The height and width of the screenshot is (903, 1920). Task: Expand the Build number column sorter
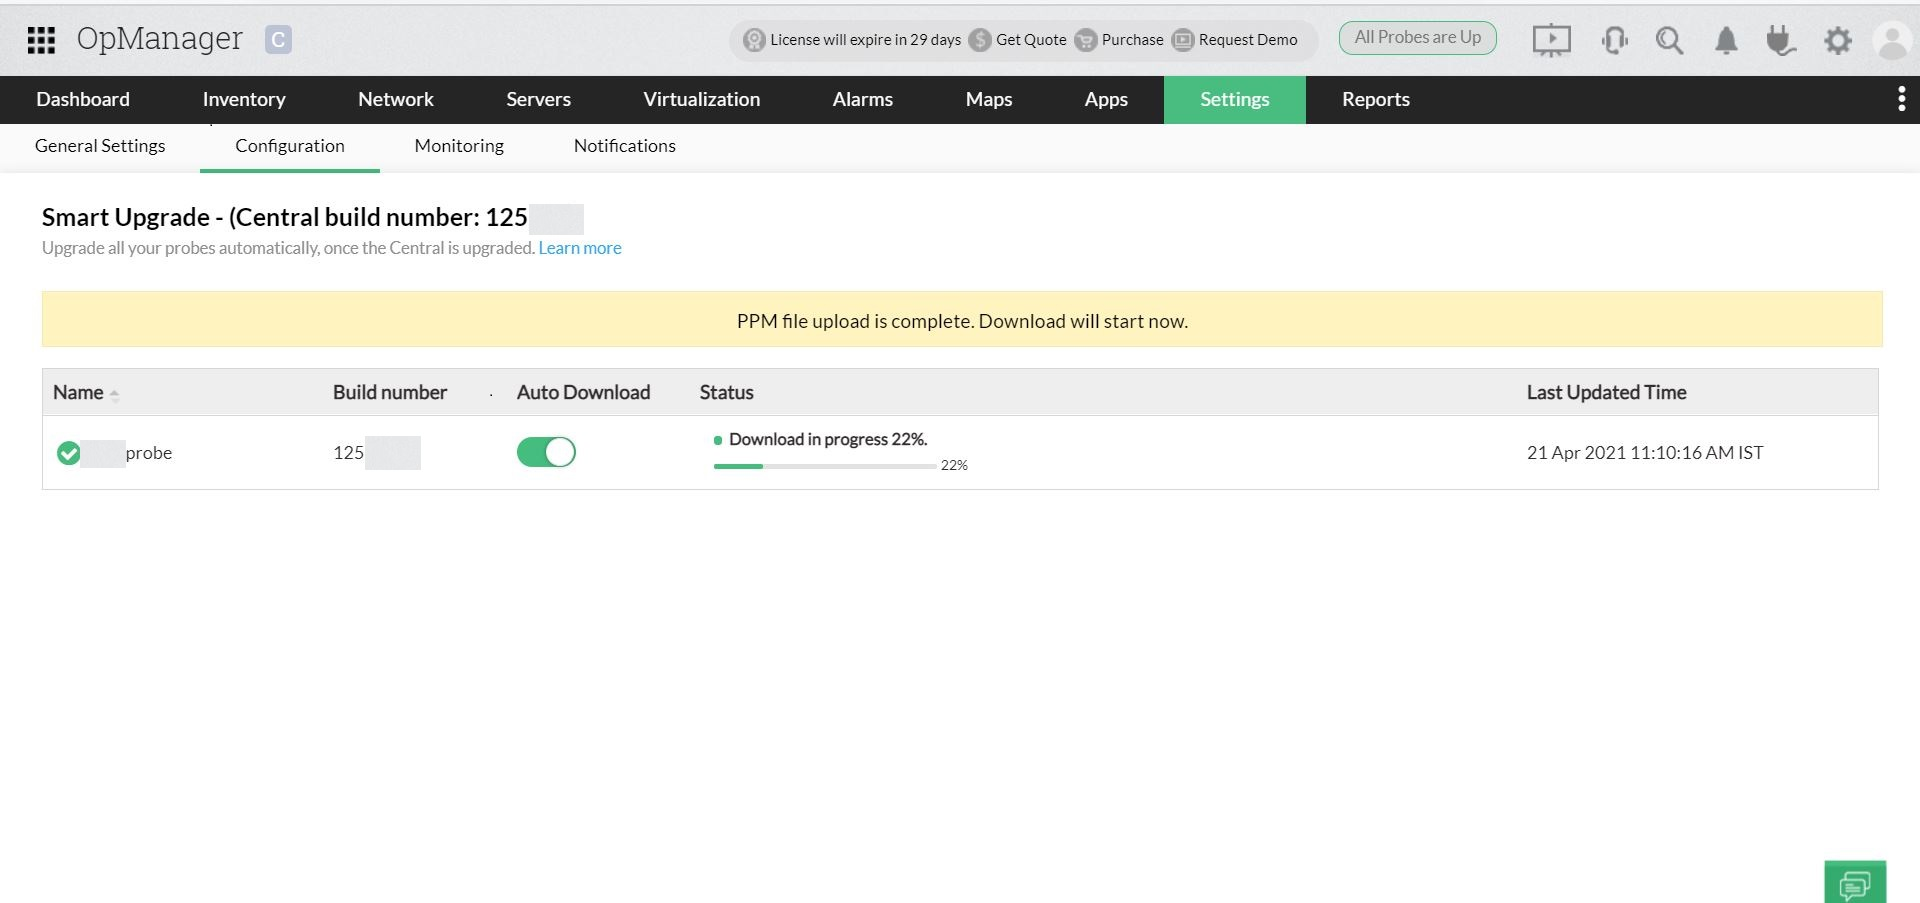(x=491, y=393)
